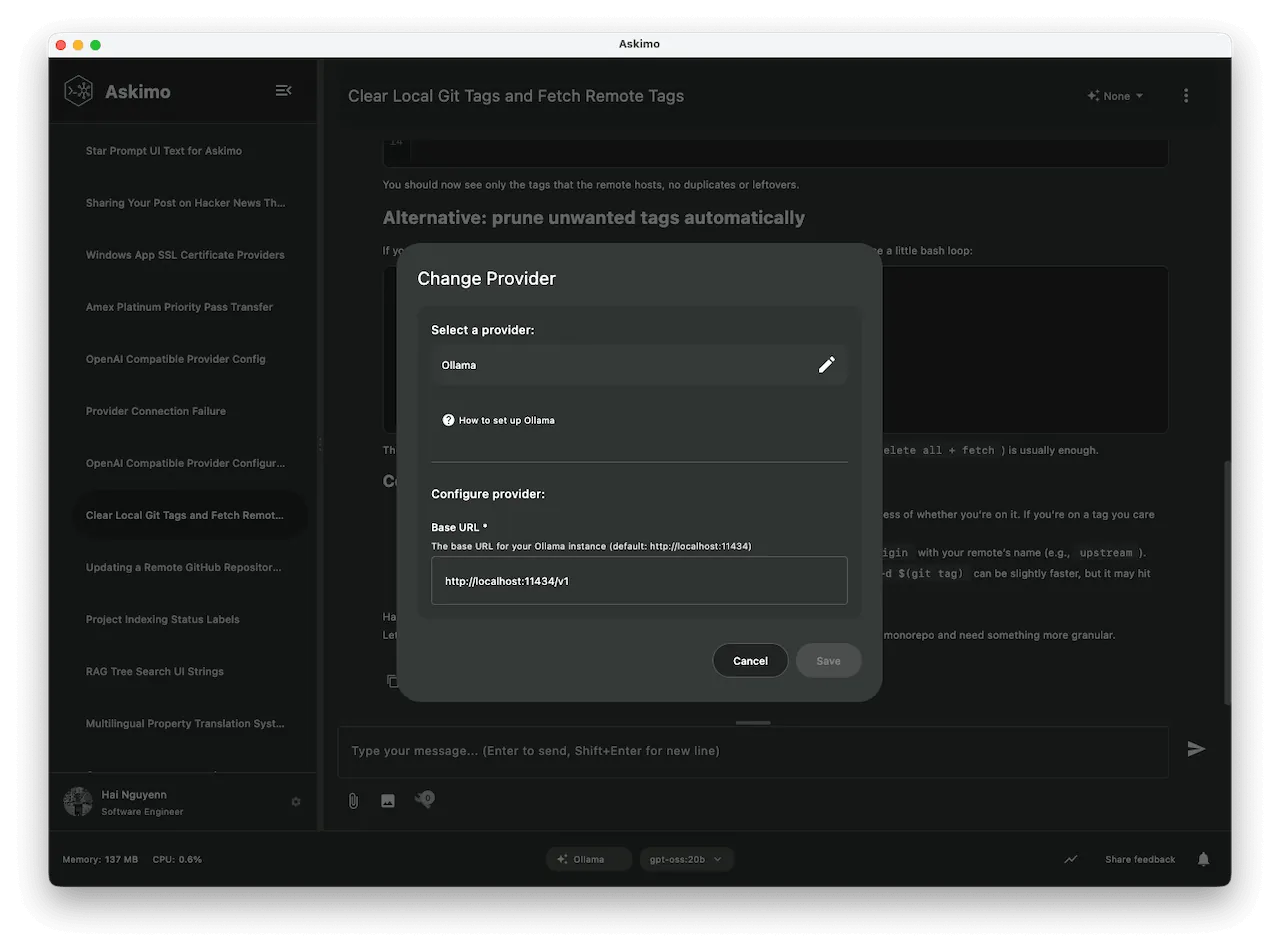Add an image with the picture icon

(x=388, y=801)
